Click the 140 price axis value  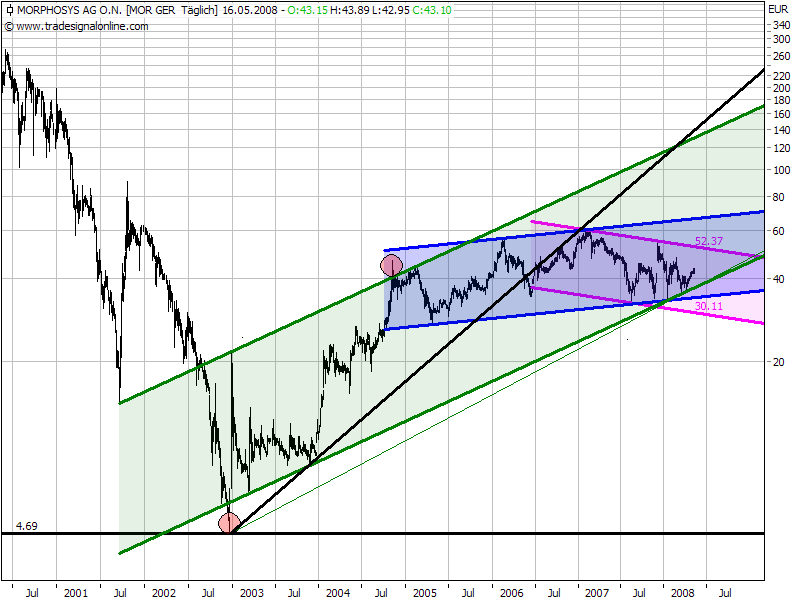[782, 130]
